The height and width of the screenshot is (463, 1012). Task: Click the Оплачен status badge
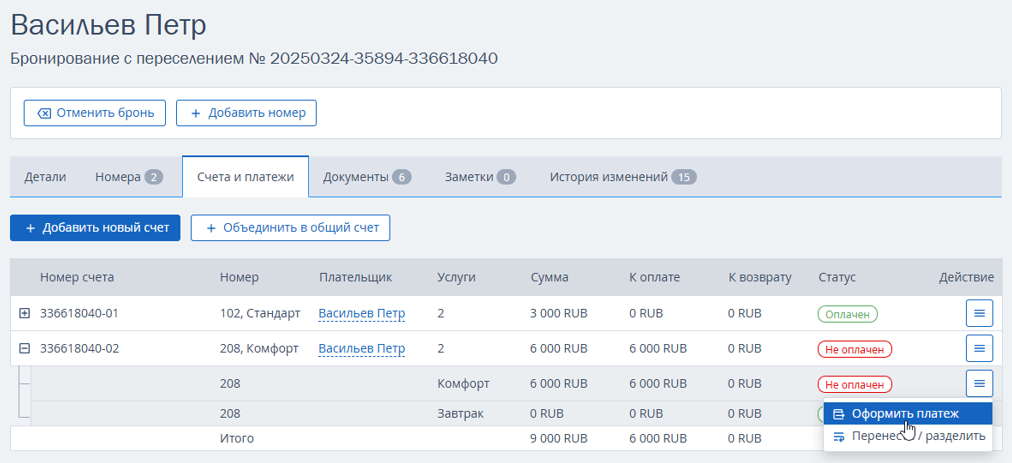(847, 314)
